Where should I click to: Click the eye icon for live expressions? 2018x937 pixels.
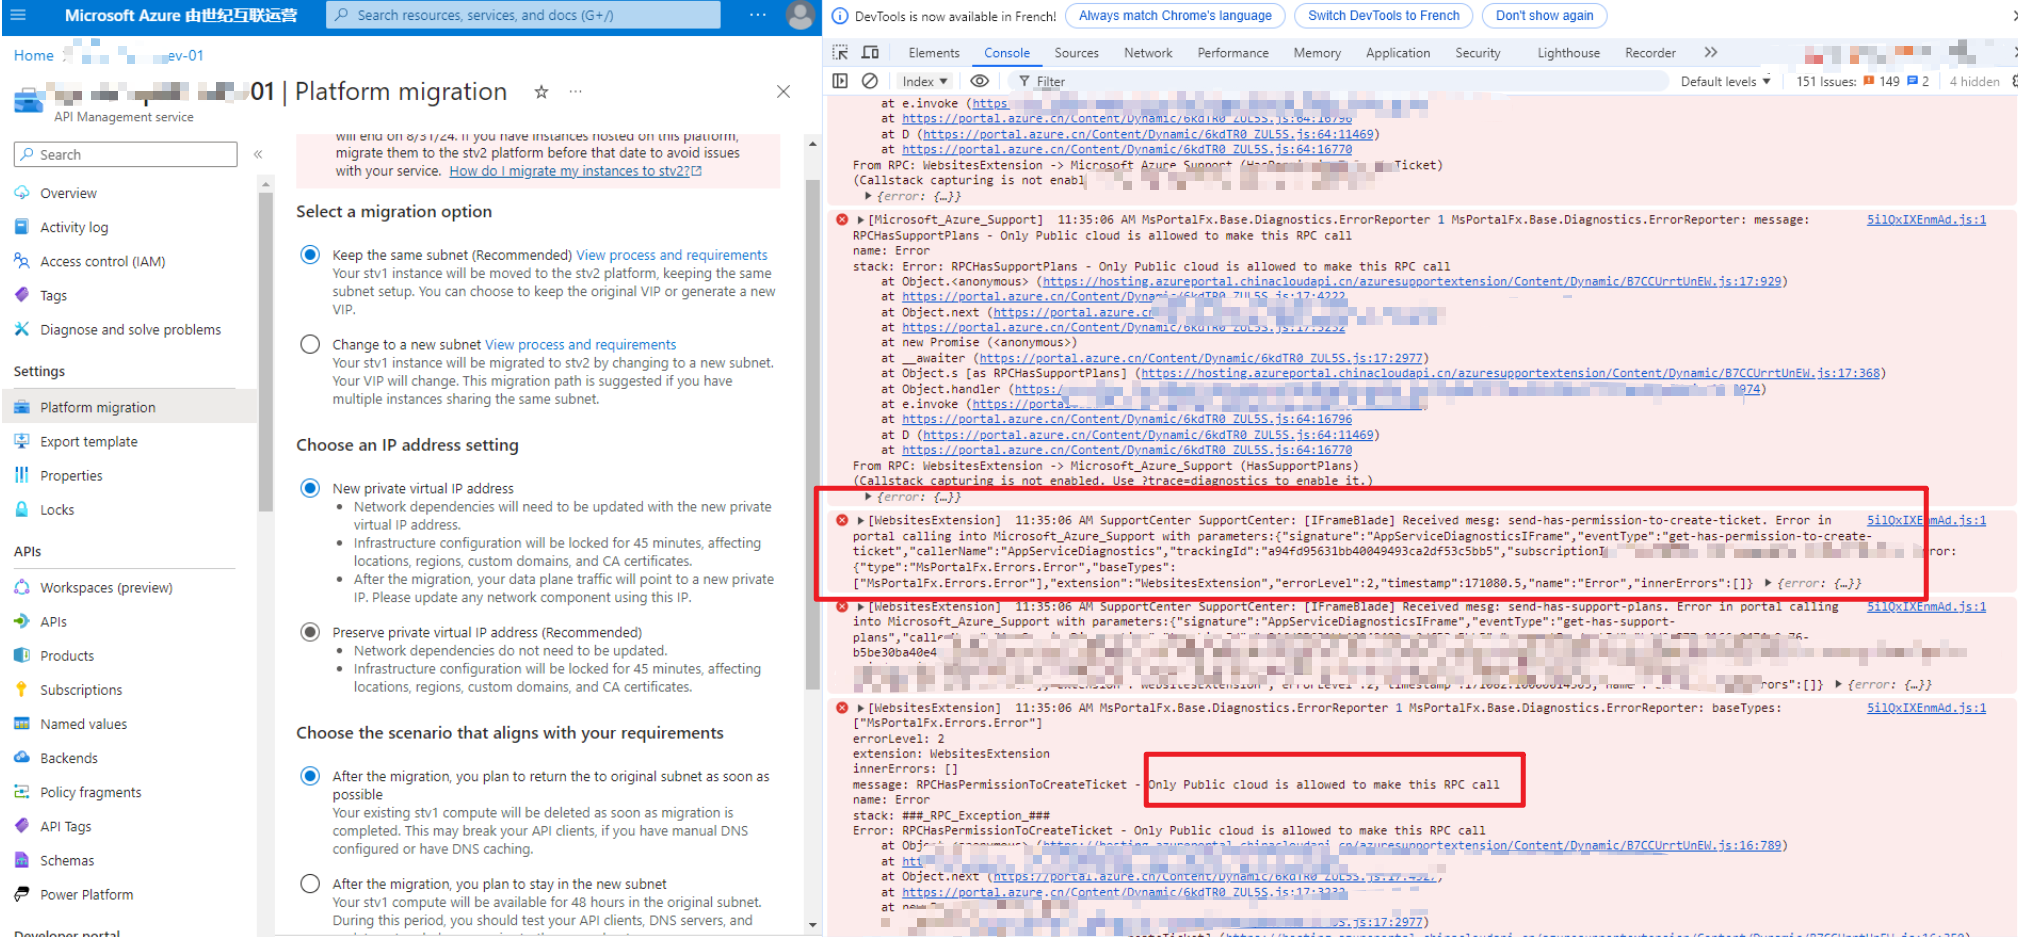(980, 81)
